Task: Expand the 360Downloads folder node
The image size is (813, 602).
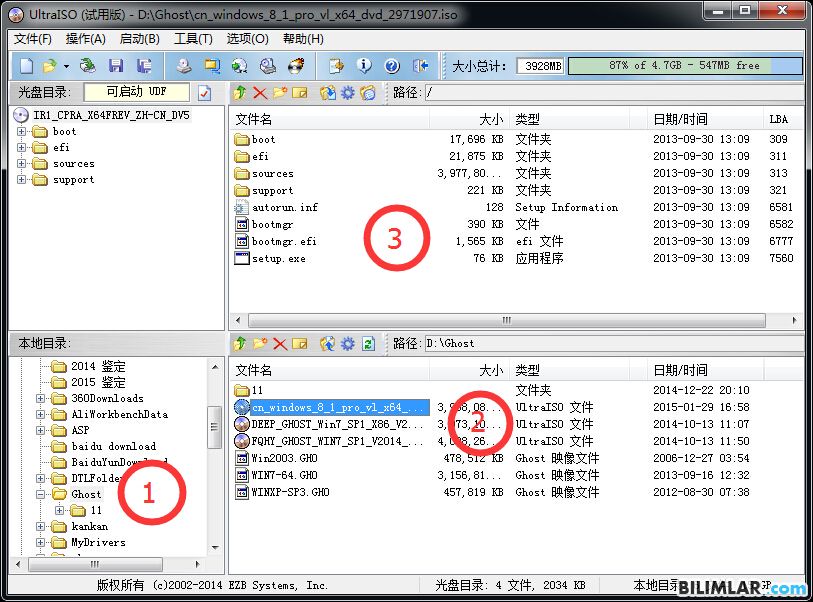Action: click(40, 399)
